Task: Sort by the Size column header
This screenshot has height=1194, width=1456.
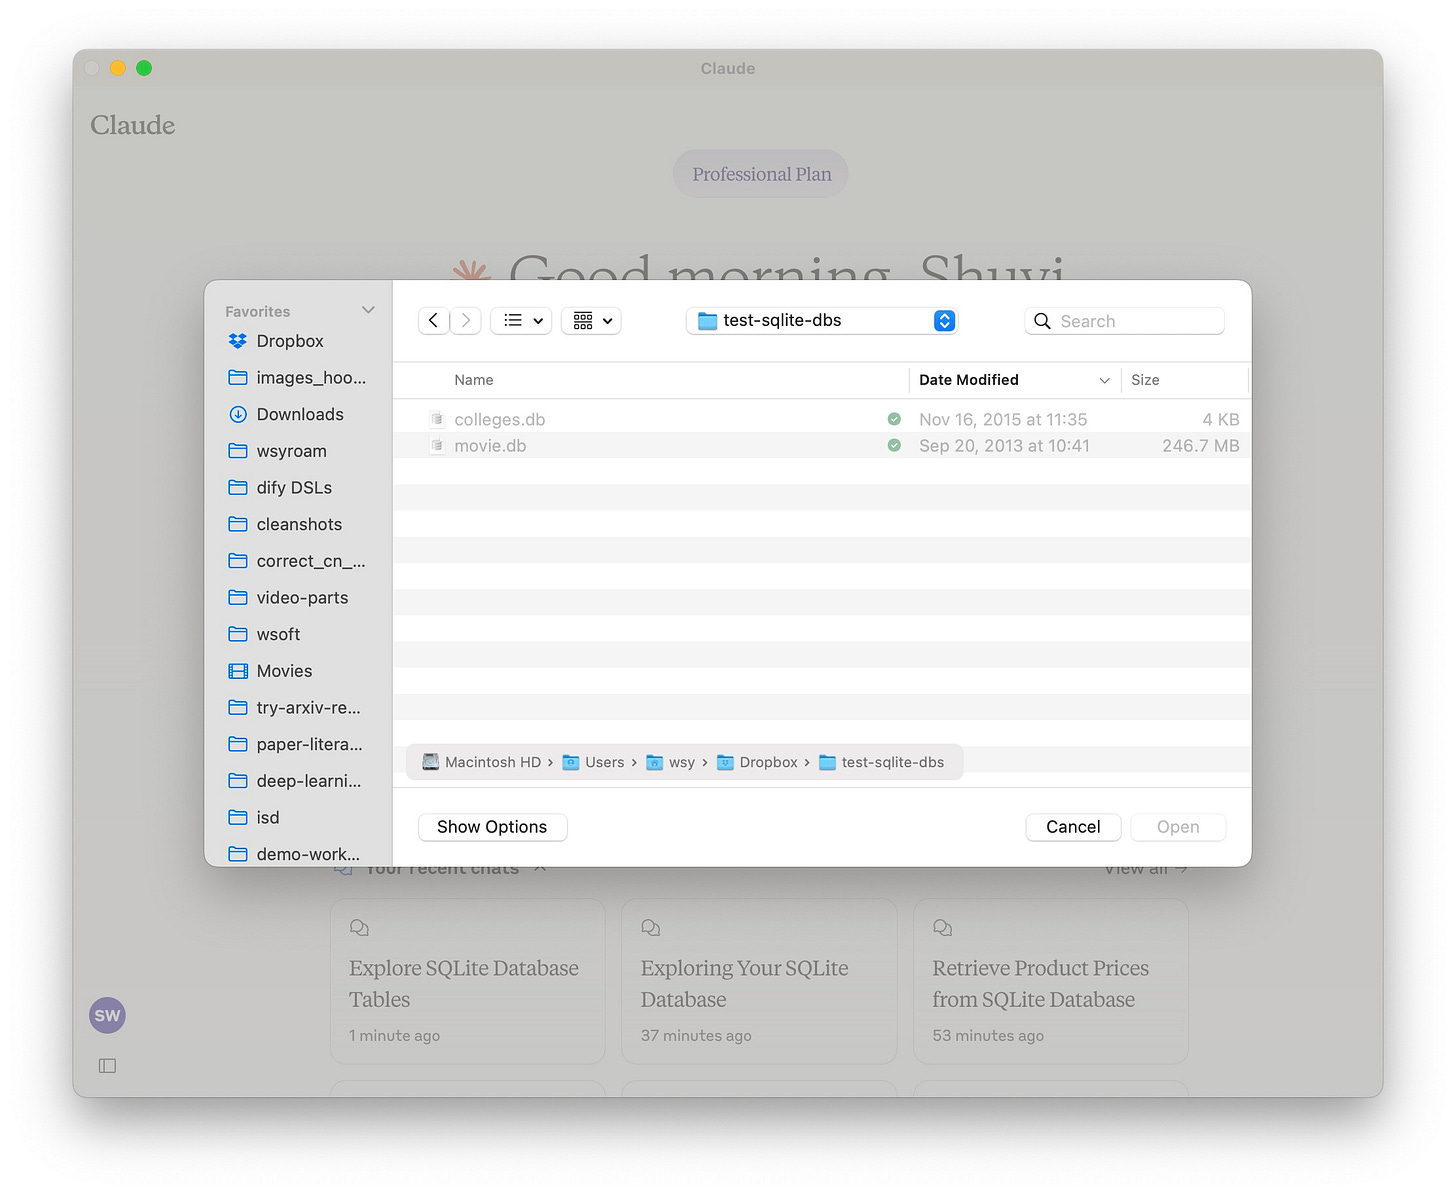Action: pyautogui.click(x=1145, y=380)
